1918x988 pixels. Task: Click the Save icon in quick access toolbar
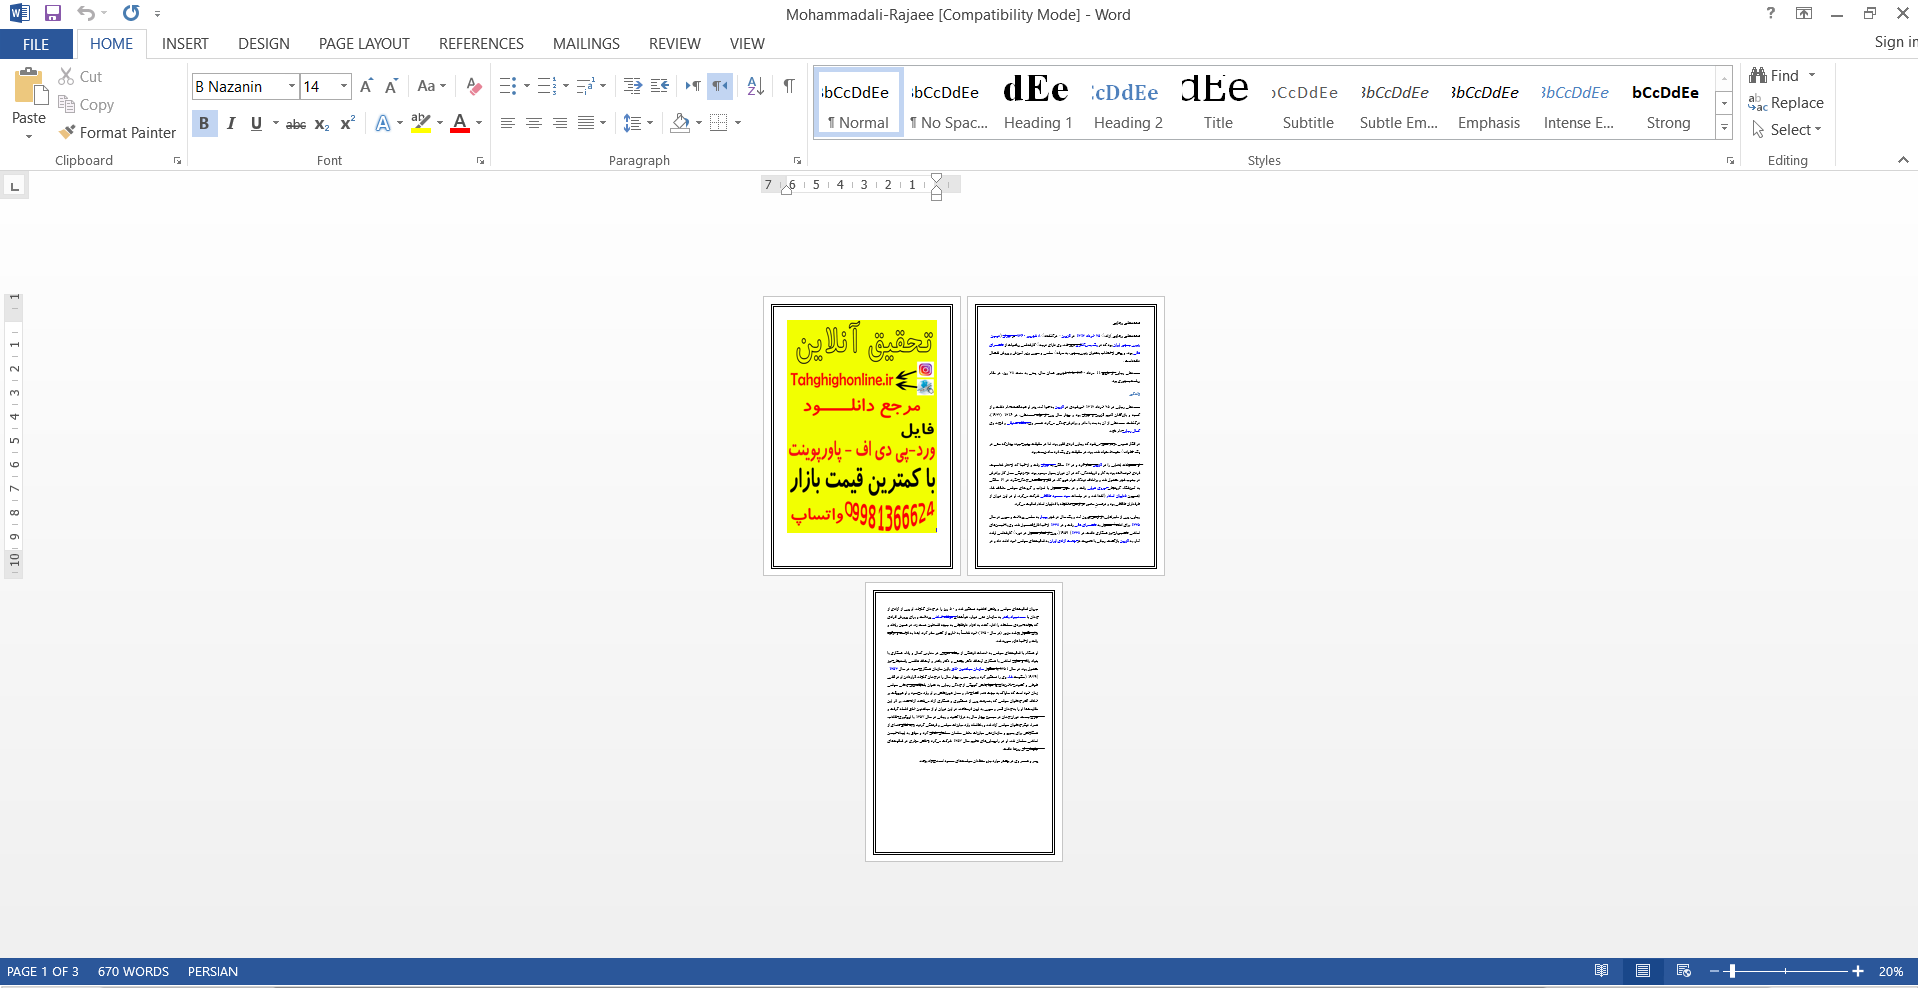[53, 13]
